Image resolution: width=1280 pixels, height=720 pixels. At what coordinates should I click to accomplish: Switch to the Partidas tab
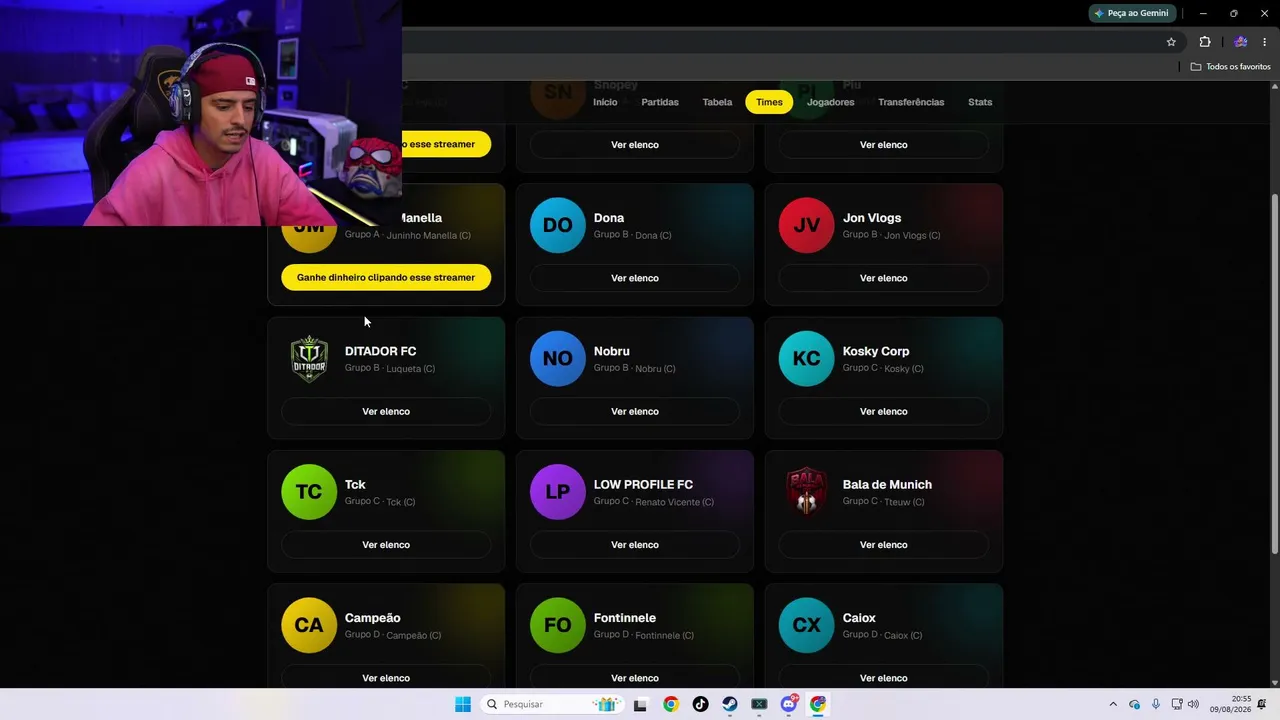pyautogui.click(x=660, y=102)
